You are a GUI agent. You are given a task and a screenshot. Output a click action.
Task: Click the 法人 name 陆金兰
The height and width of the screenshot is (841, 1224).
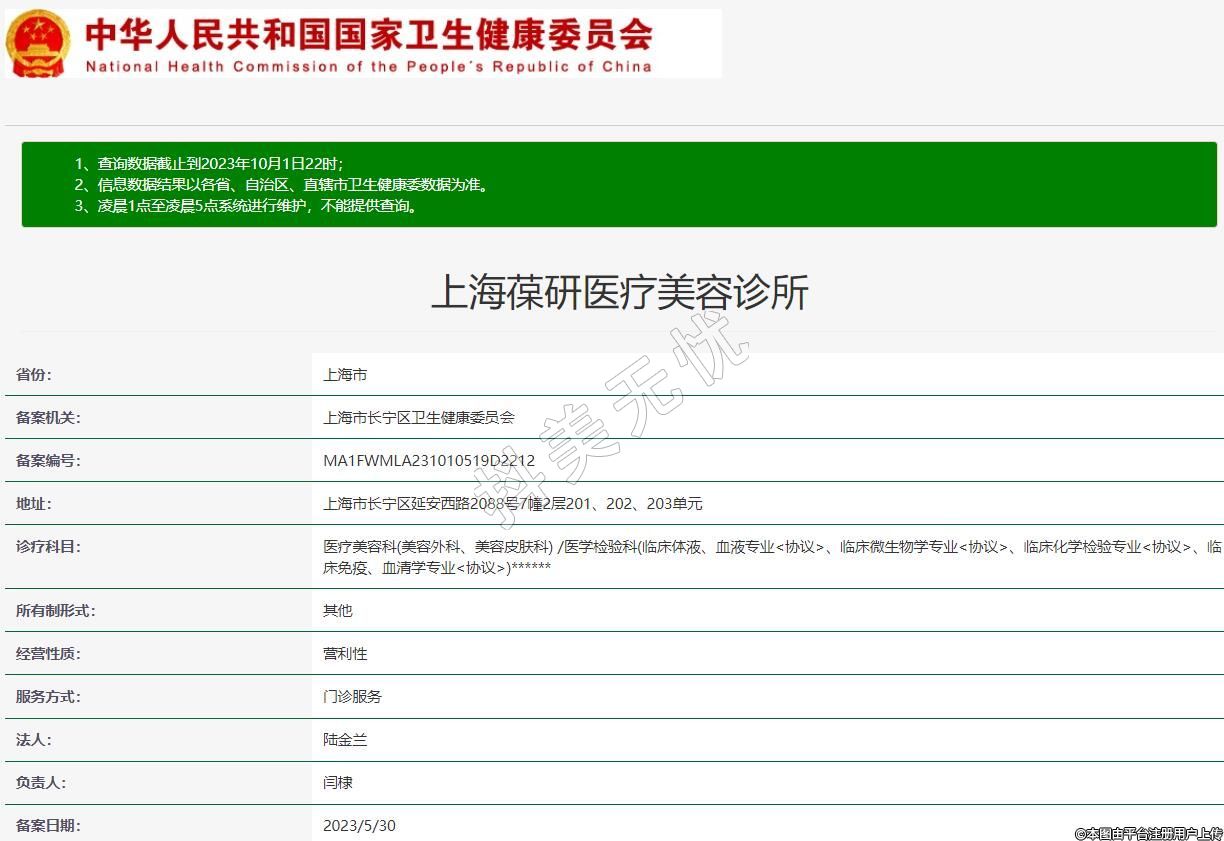(345, 740)
